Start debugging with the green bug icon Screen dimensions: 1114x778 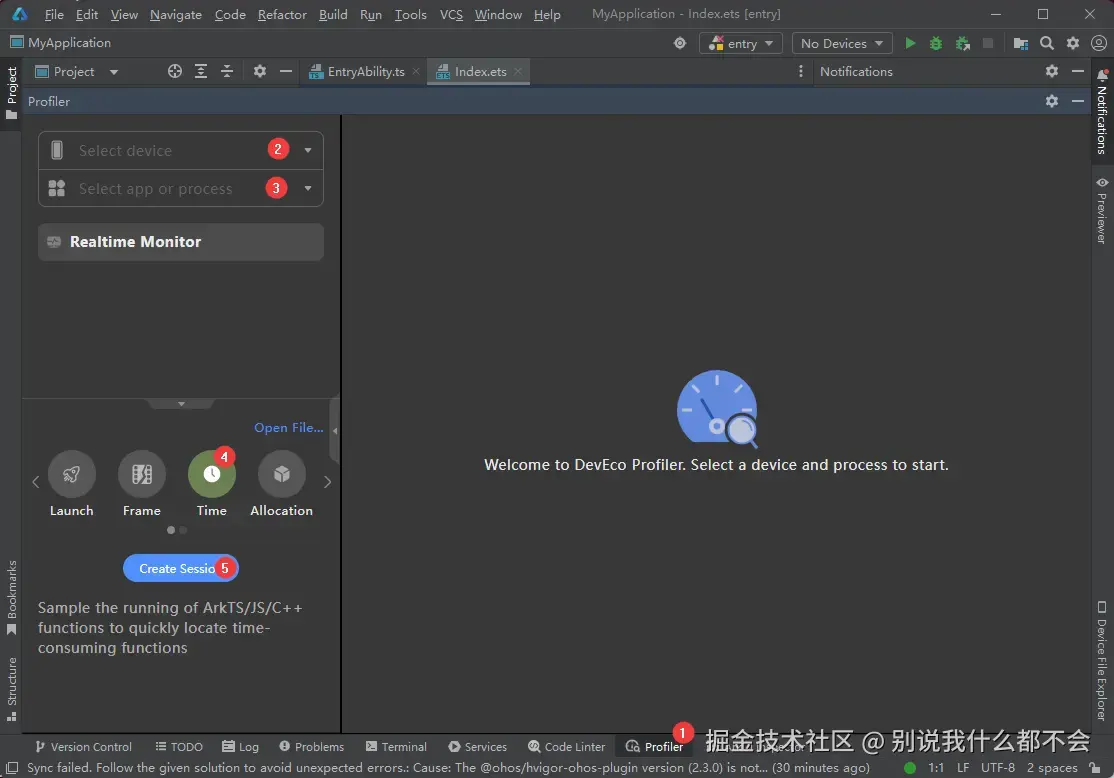pyautogui.click(x=936, y=43)
